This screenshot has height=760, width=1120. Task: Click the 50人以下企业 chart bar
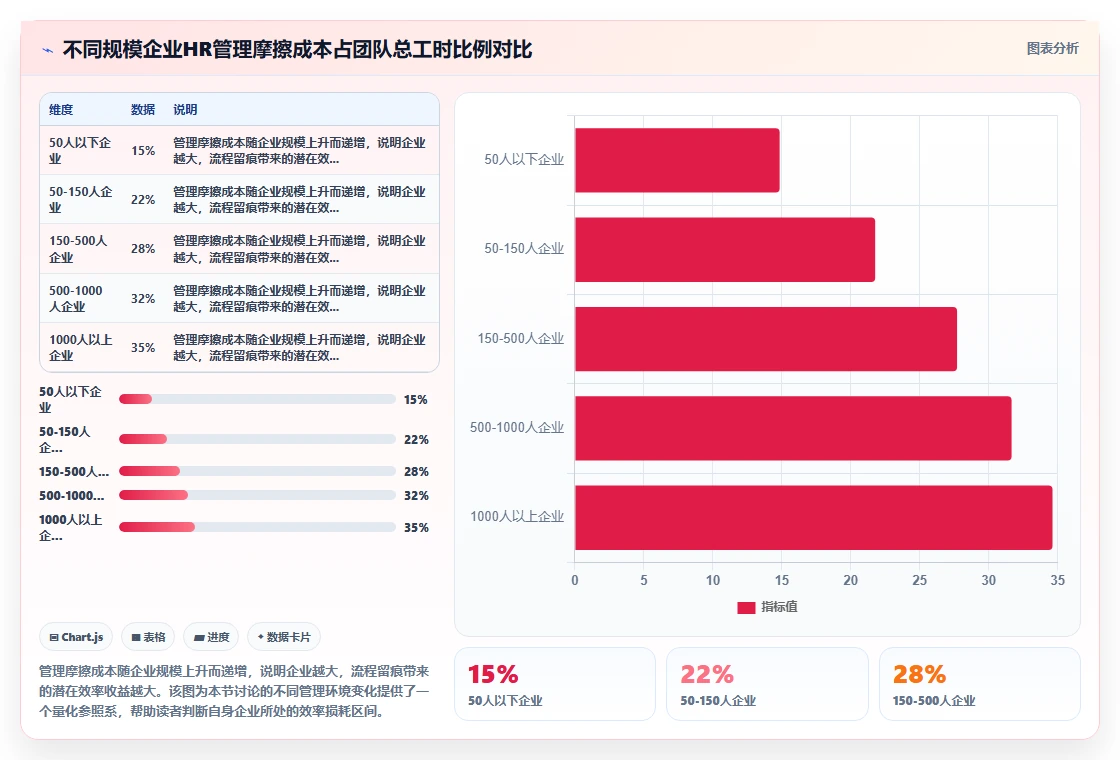pyautogui.click(x=677, y=160)
